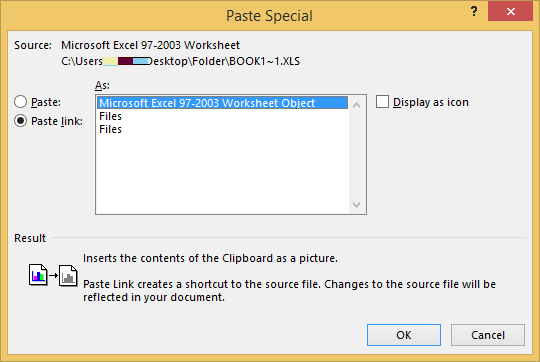Screen dimensions: 540x362
Task: Click the question mark help icon
Action: tap(474, 12)
